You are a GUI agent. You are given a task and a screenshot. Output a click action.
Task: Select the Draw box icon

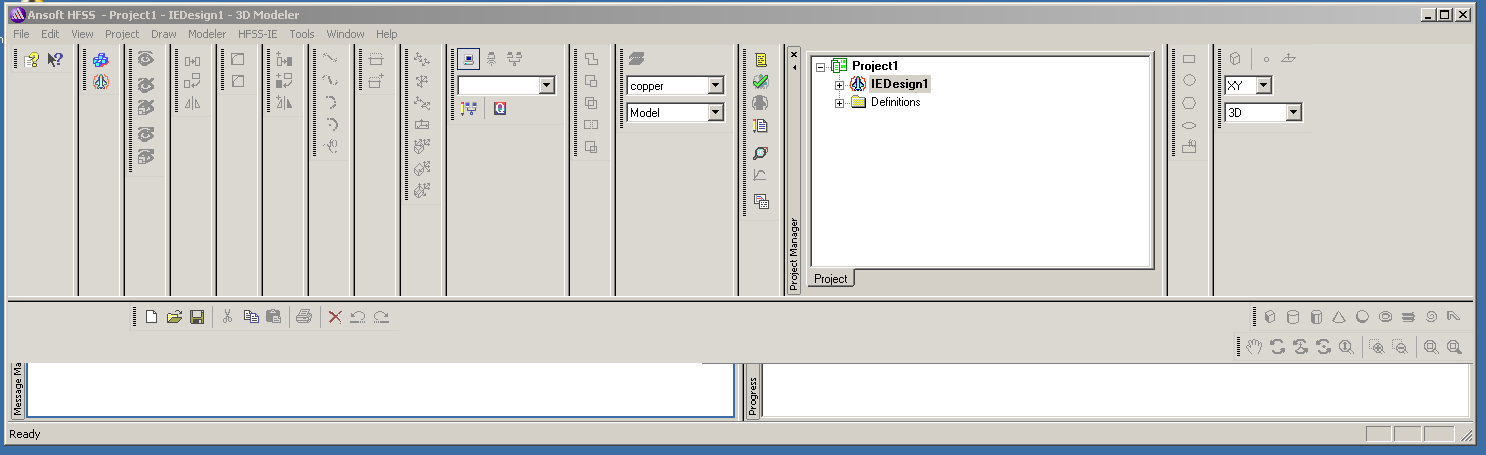[x=1270, y=317]
